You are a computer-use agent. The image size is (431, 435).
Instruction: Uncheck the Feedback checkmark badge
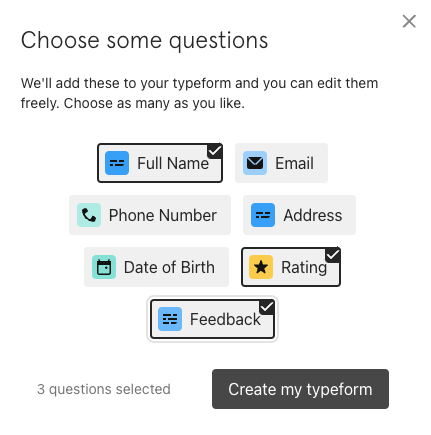pos(267,307)
